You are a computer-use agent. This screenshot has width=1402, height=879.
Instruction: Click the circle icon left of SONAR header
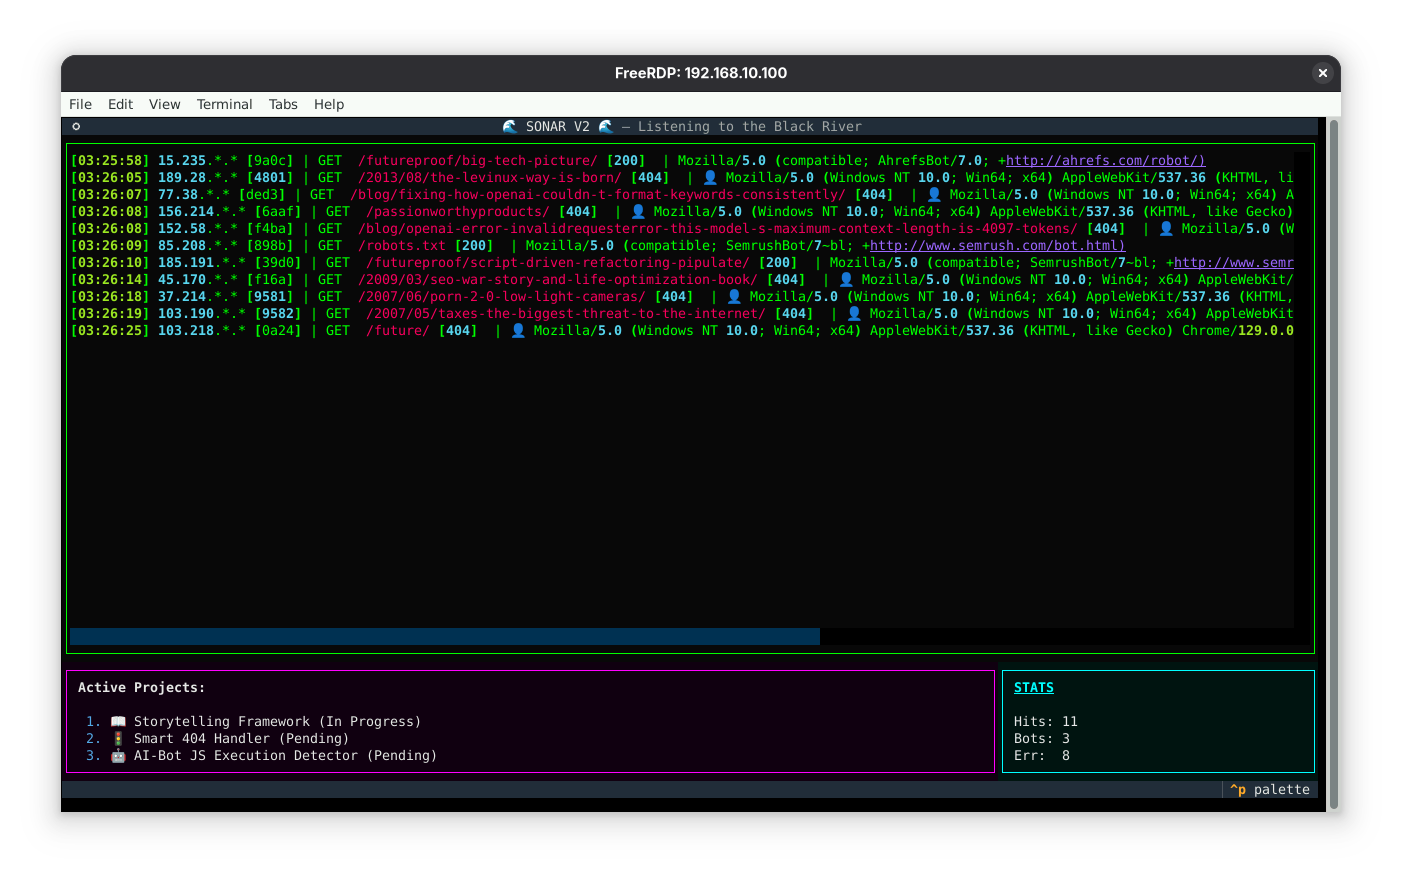tap(76, 126)
